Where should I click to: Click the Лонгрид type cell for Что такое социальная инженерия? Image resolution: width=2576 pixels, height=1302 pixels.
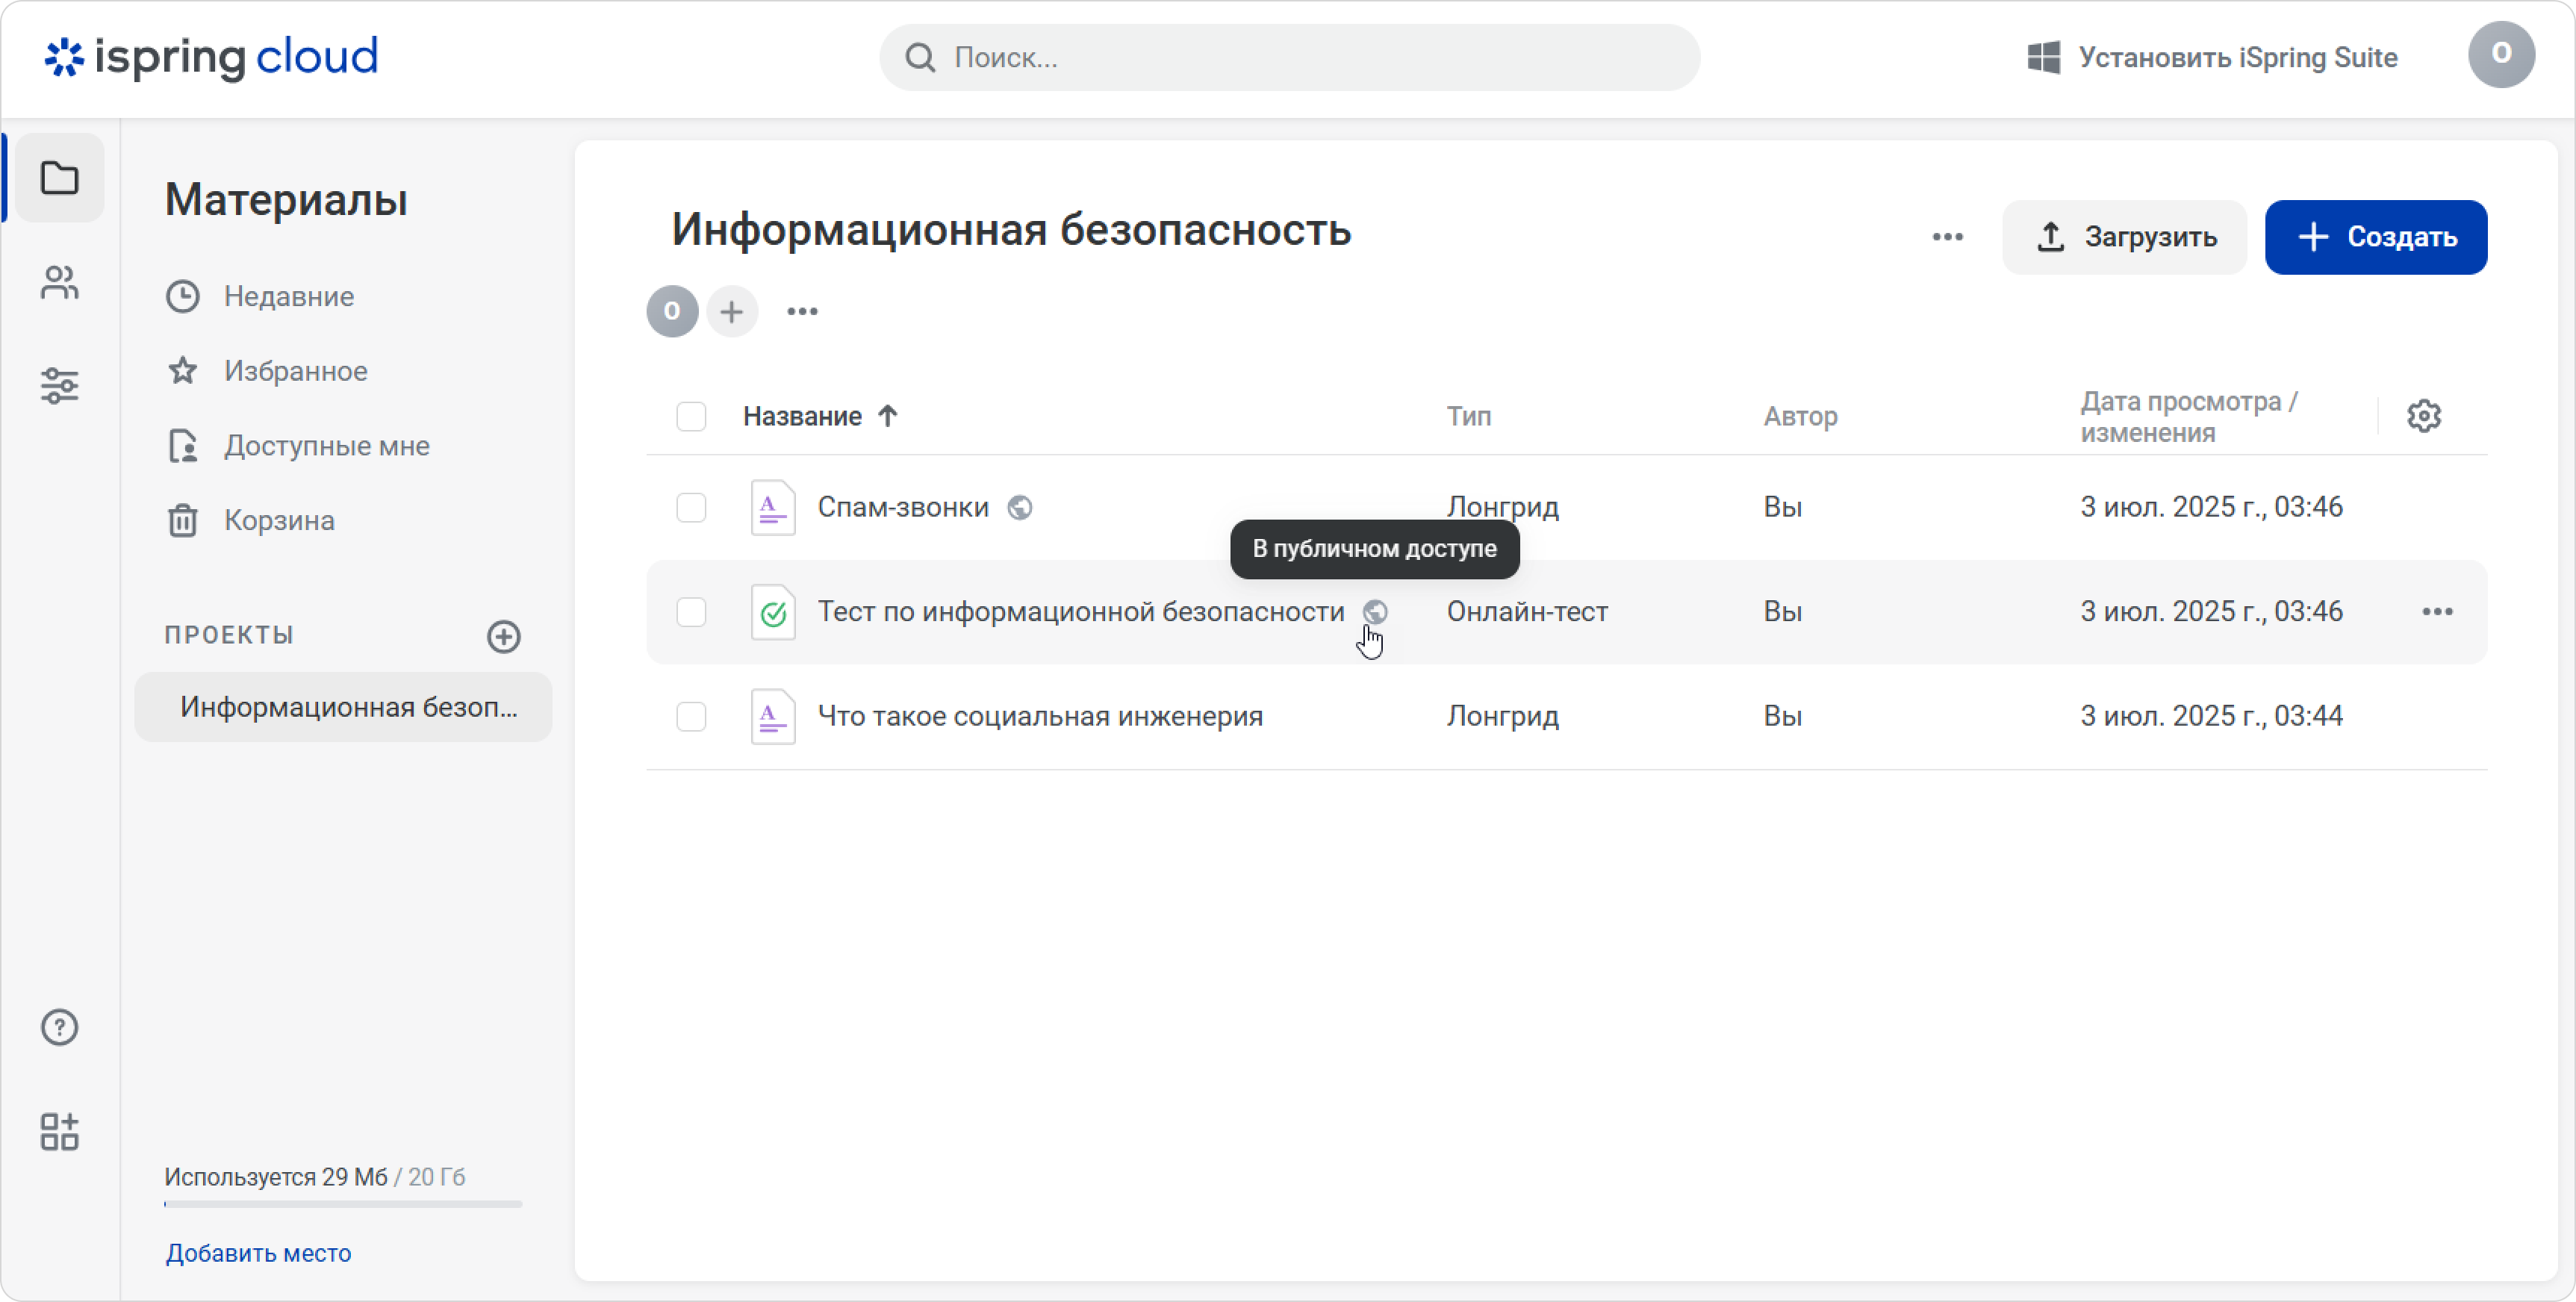tap(1502, 717)
